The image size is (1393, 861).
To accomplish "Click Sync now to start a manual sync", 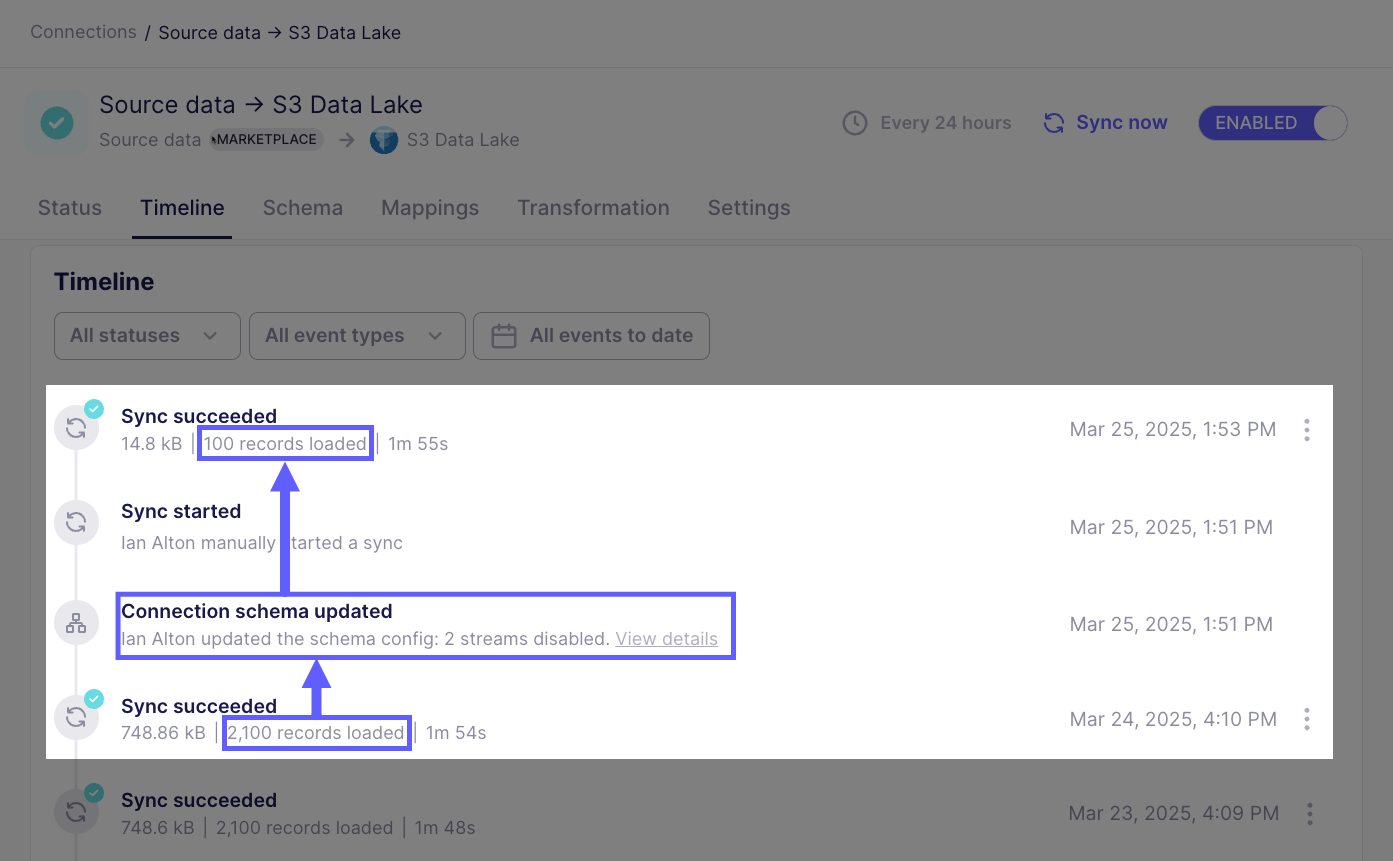I will coord(1120,122).
